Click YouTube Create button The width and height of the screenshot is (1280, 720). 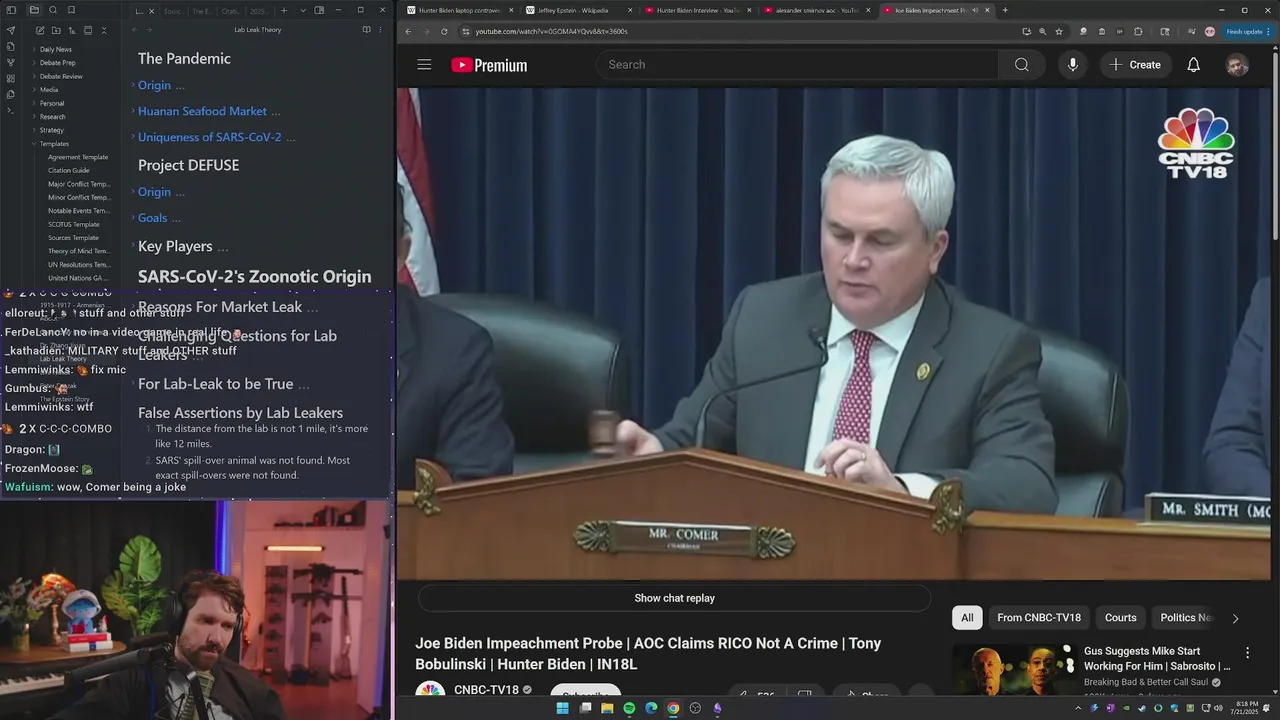1135,65
